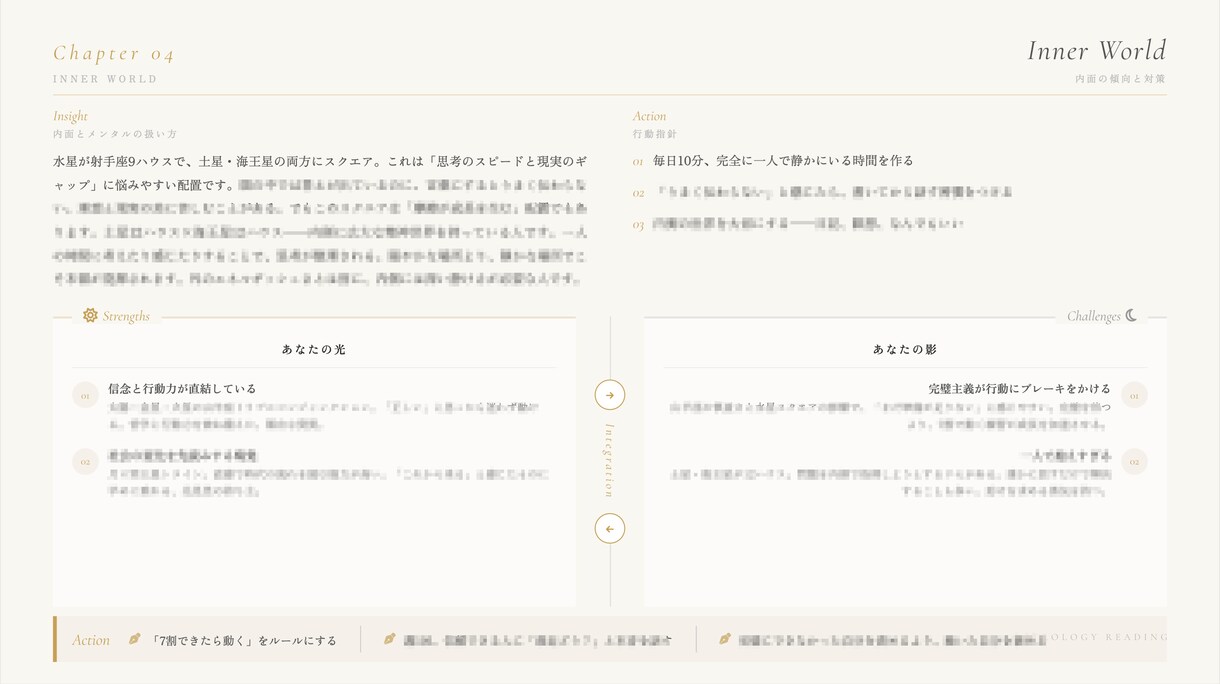Image resolution: width=1220 pixels, height=684 pixels.
Task: Click the あなたの光 panel heading
Action: tap(314, 350)
